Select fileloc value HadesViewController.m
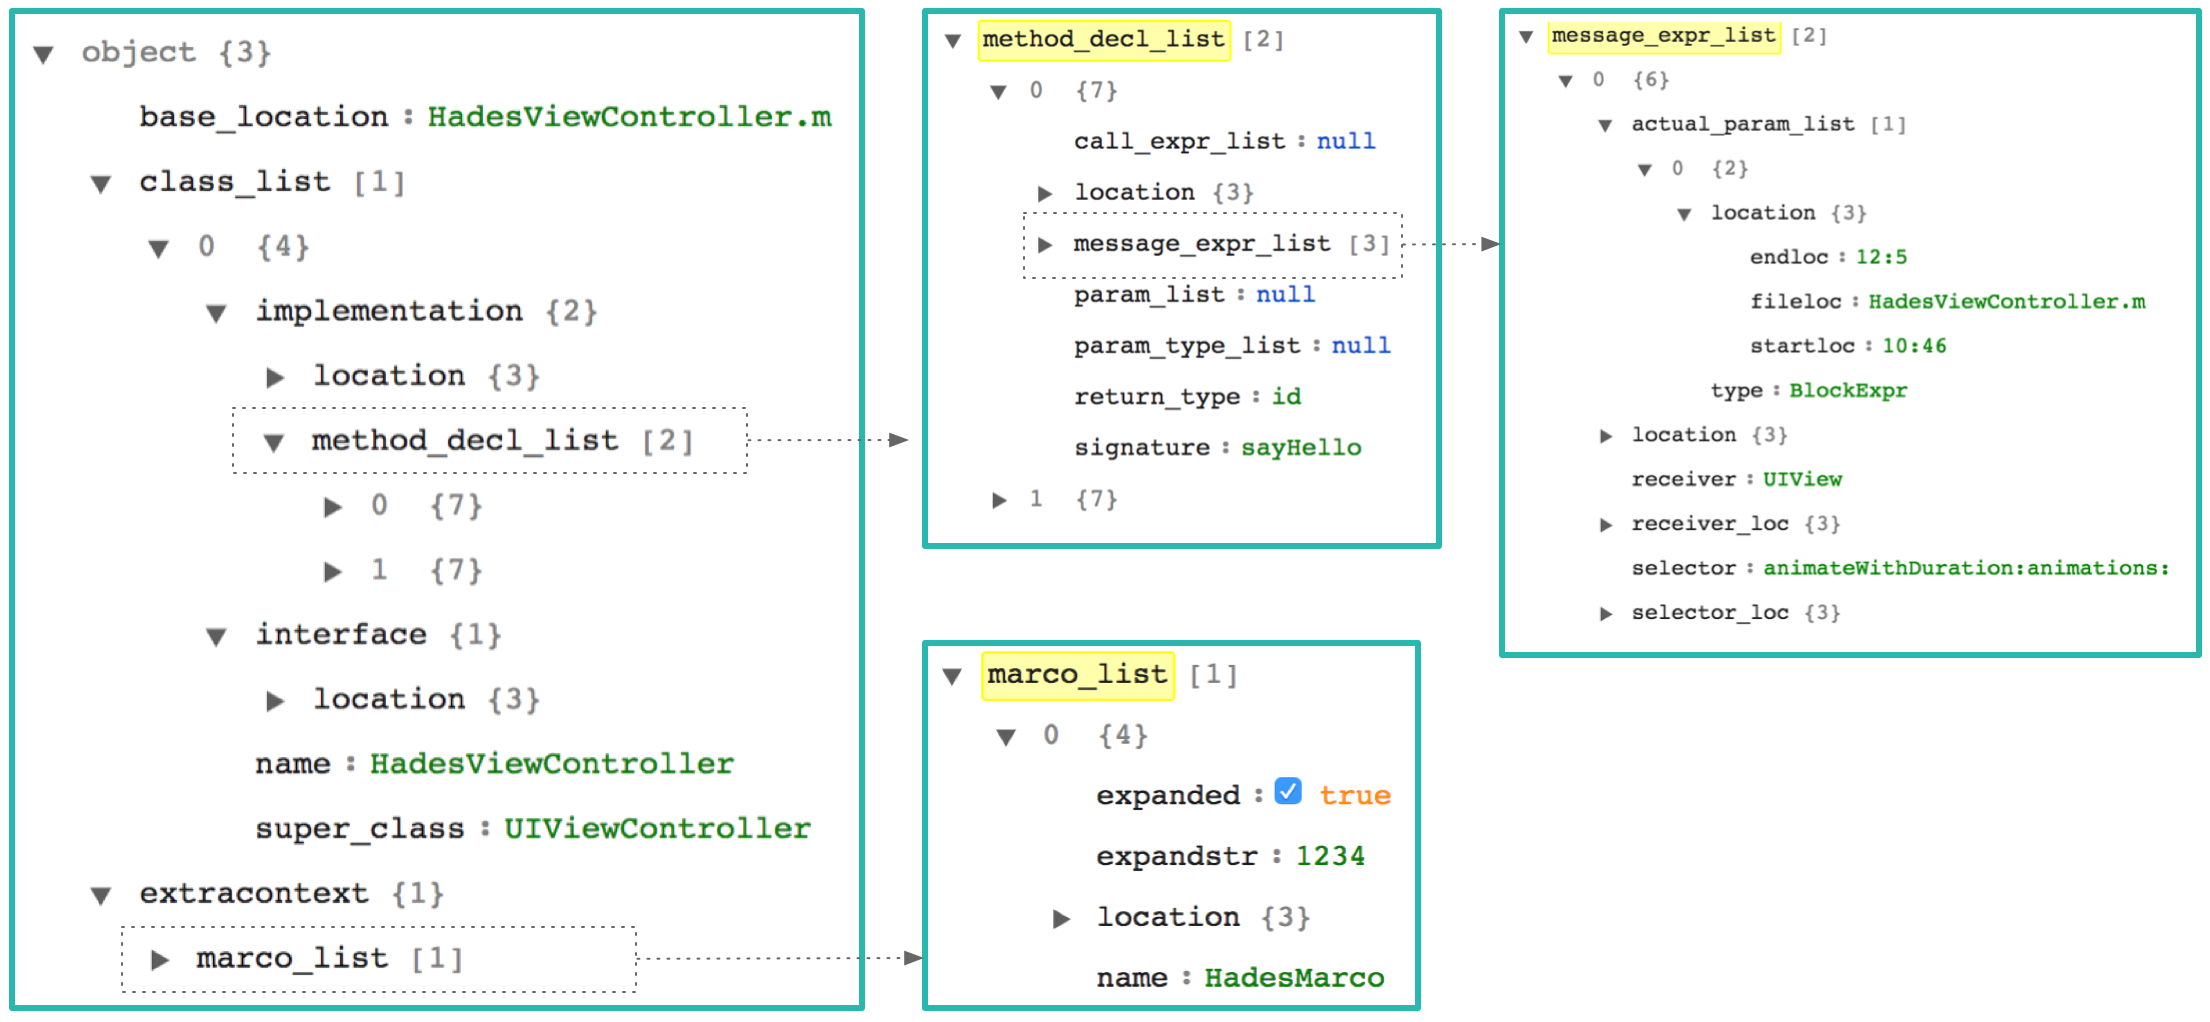The image size is (2210, 1022). click(x=2007, y=302)
